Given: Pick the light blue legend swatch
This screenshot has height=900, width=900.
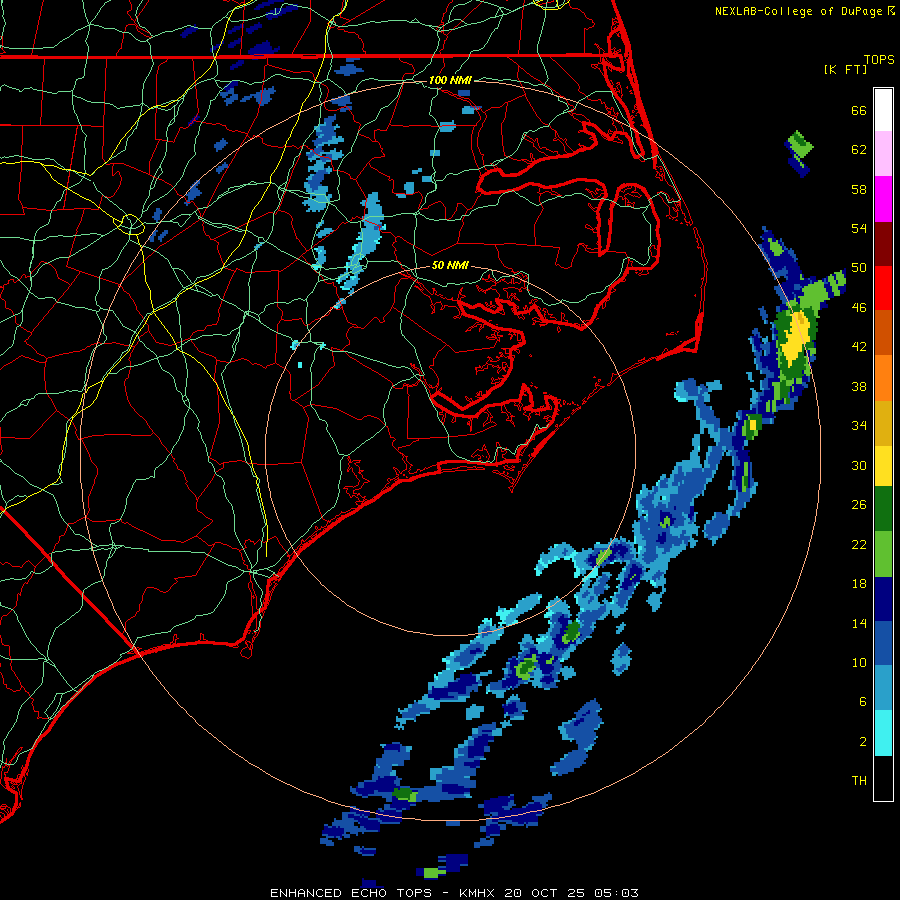Looking at the screenshot, I should click(x=883, y=688).
